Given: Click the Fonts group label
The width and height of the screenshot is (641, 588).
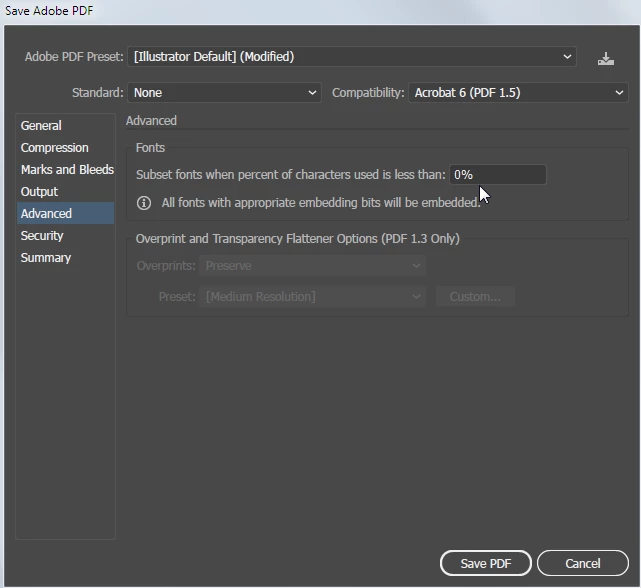Looking at the screenshot, I should [150, 148].
